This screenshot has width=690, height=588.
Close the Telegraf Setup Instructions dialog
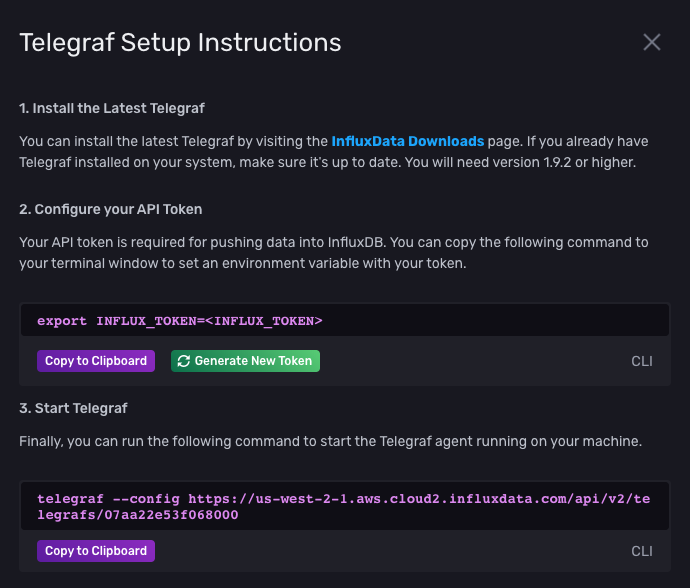point(652,42)
